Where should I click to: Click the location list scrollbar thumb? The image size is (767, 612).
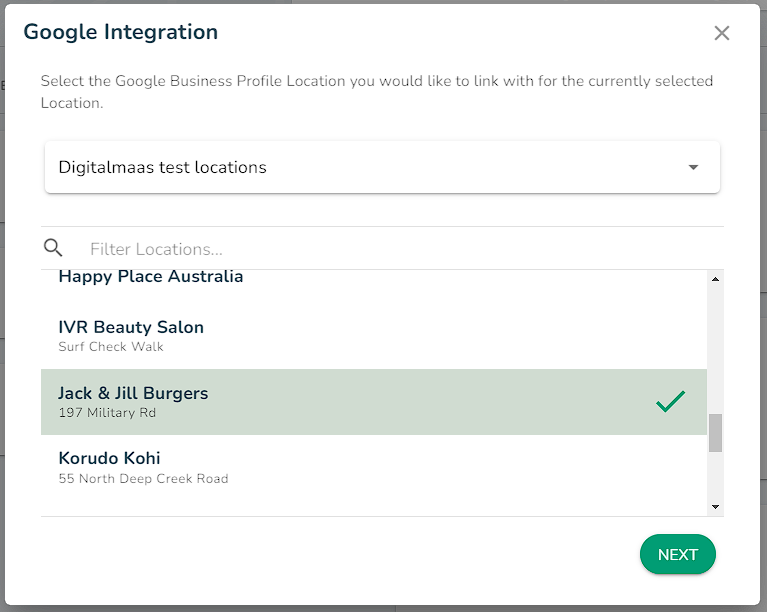(715, 433)
